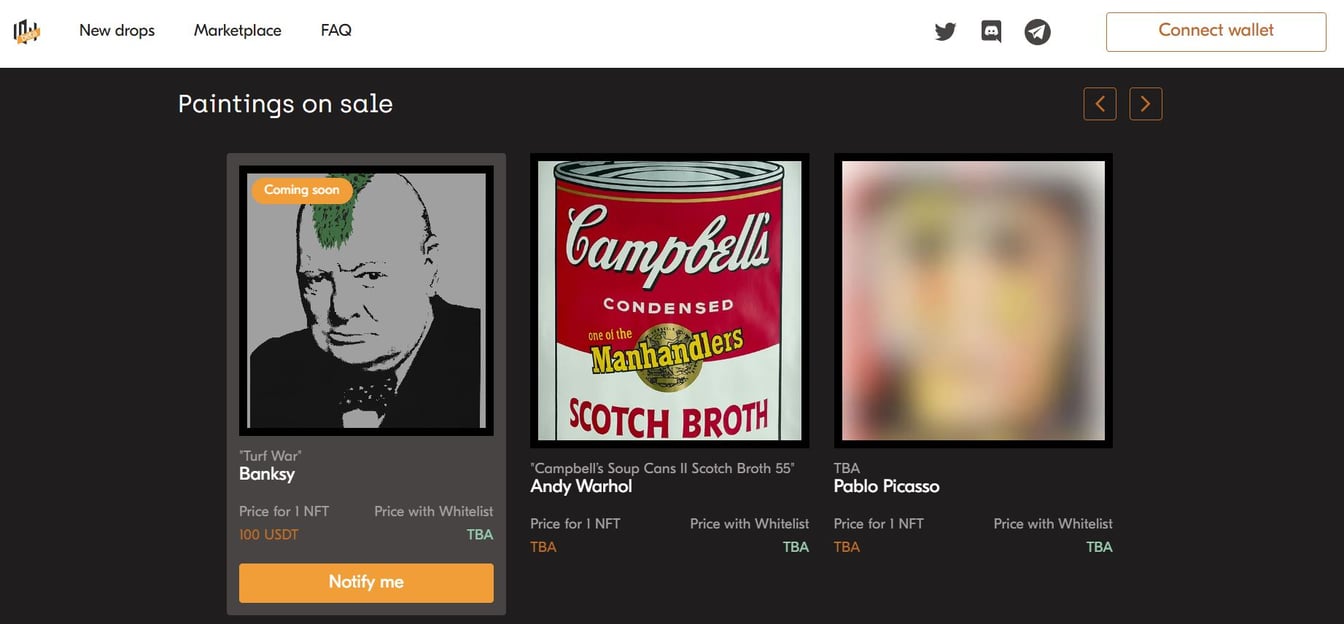This screenshot has height=624, width=1344.
Task: Select the Andy Warhol artist name
Action: coord(581,486)
